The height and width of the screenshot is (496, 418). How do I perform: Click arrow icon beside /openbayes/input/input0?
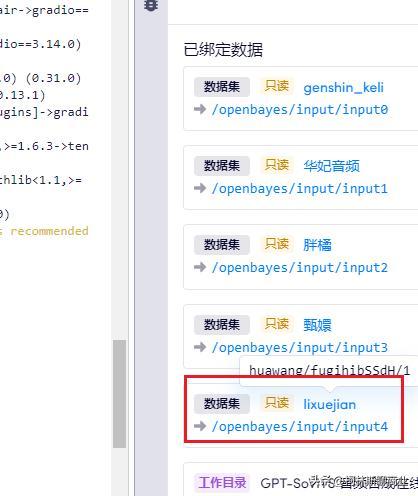(200, 109)
